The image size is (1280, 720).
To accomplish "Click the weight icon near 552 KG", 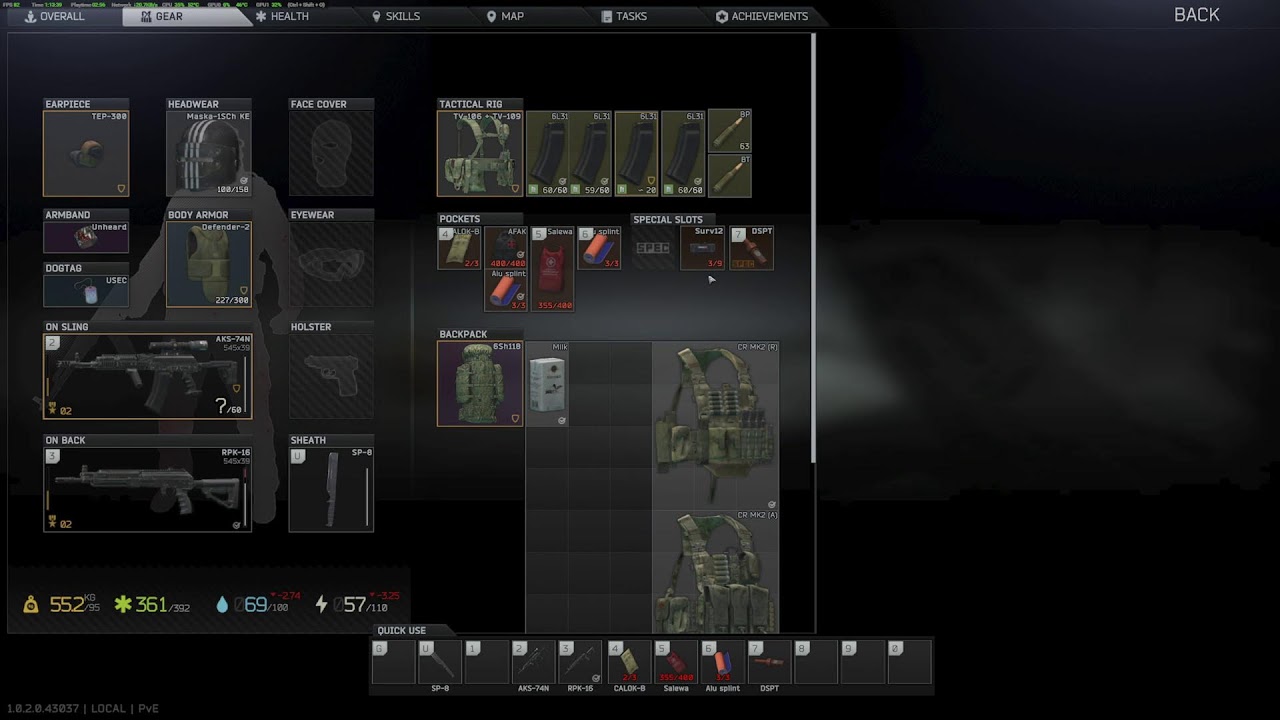I will [31, 605].
